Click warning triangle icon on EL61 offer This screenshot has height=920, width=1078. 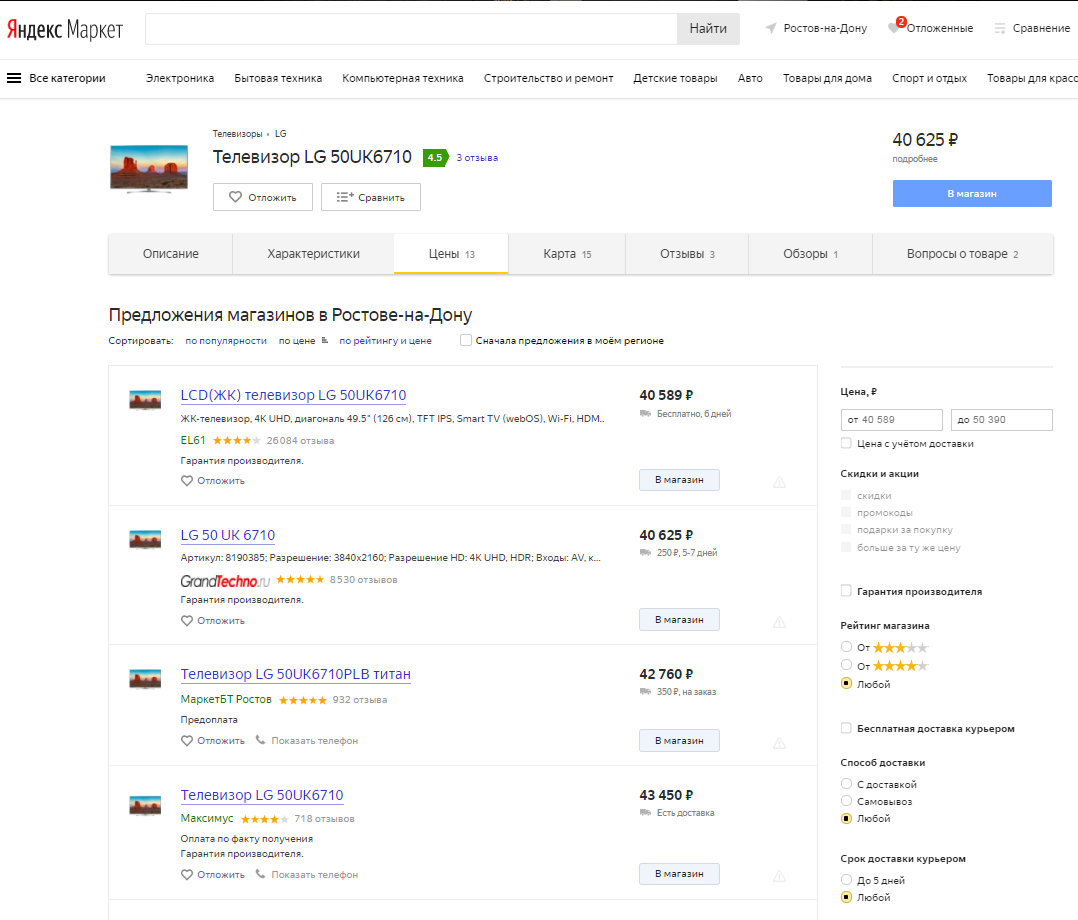pyautogui.click(x=779, y=482)
